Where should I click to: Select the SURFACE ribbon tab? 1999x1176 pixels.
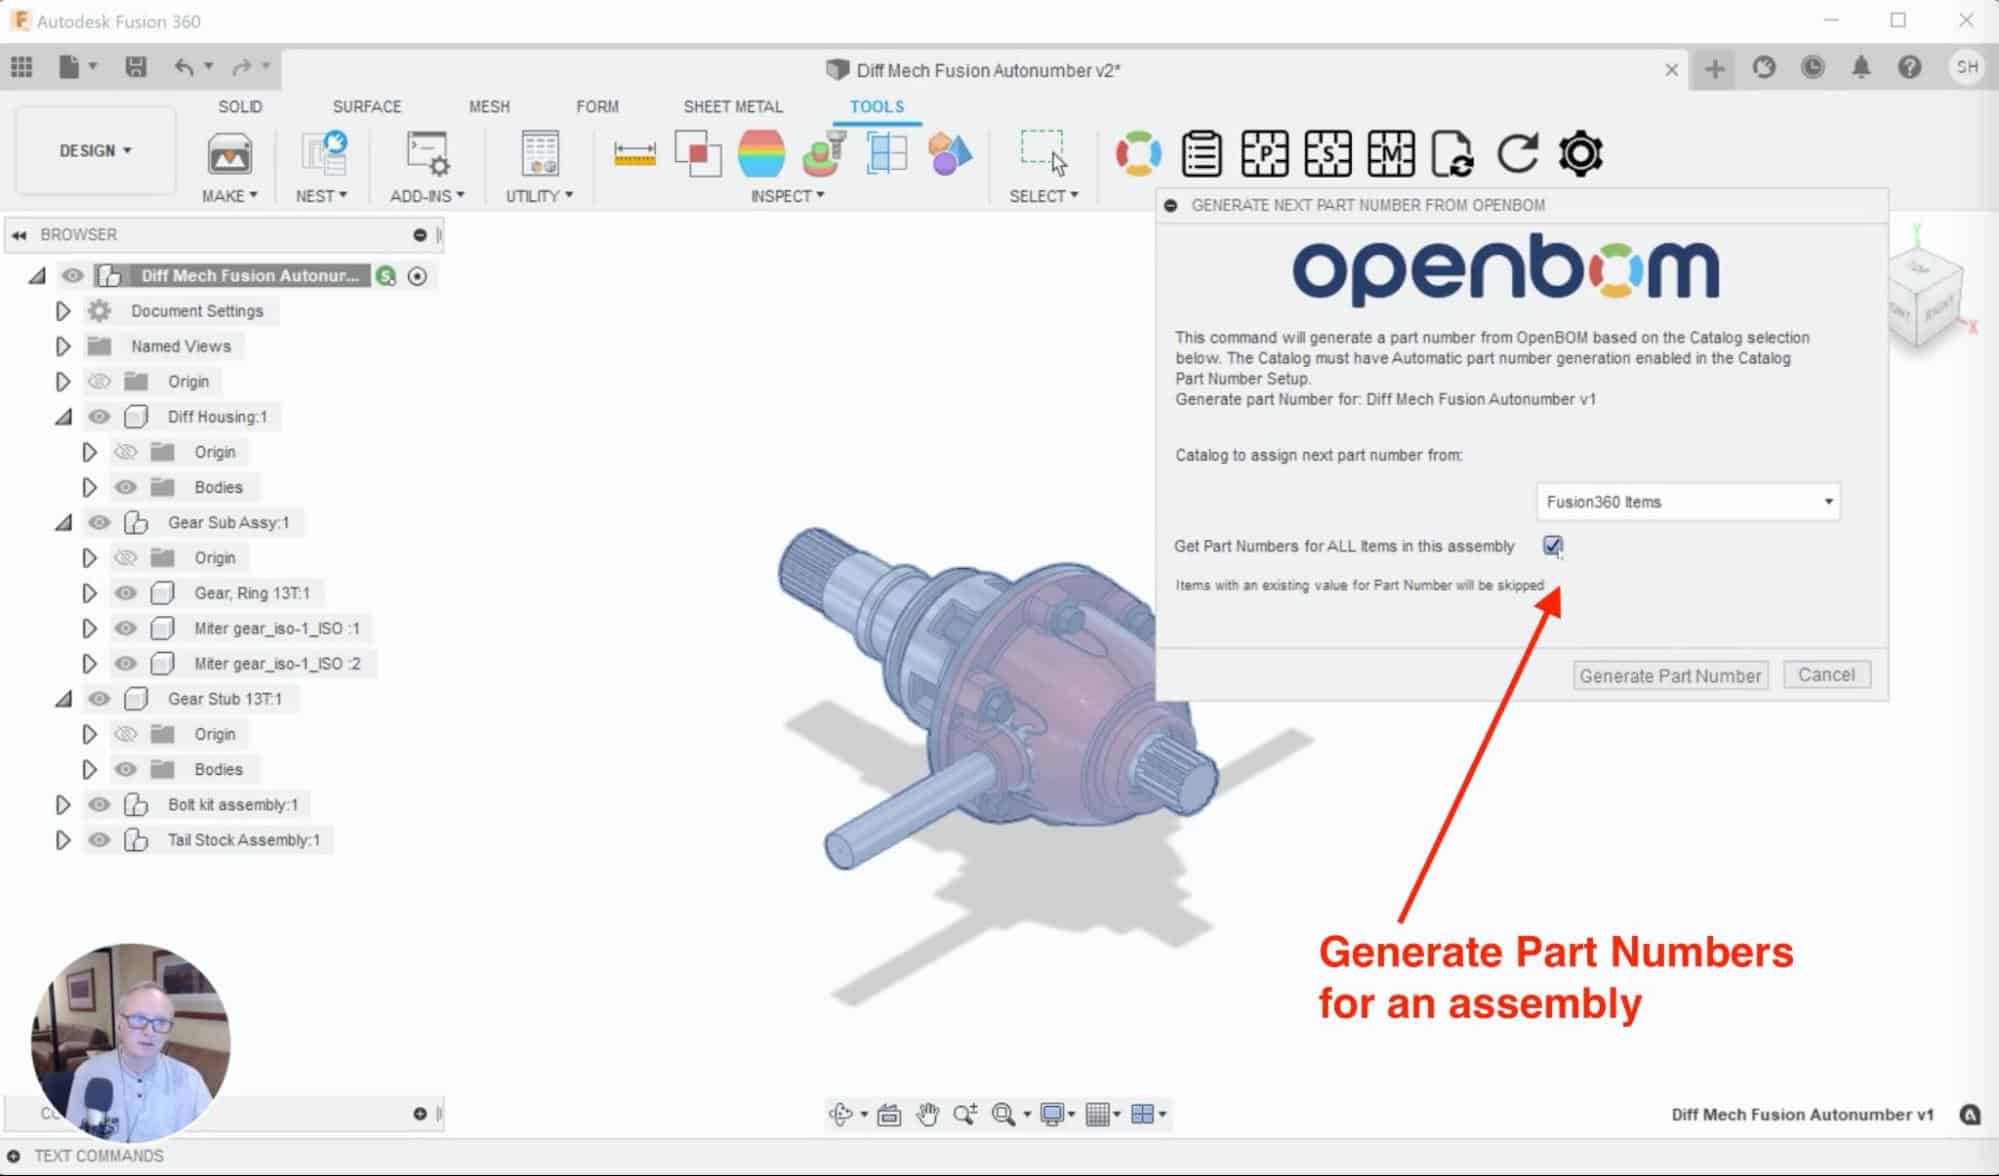[x=367, y=105]
